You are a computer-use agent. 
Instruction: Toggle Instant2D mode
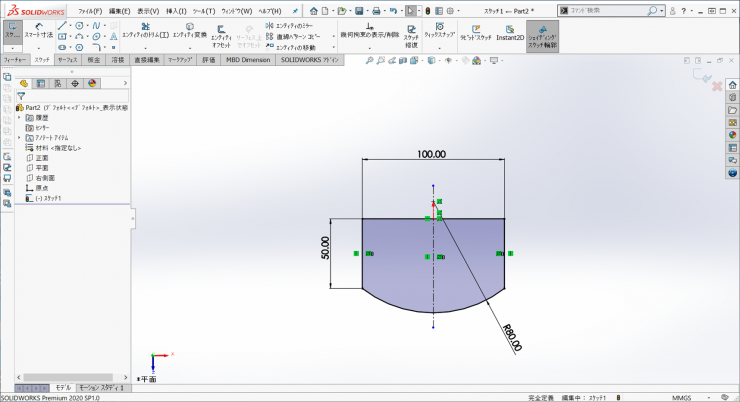point(510,32)
